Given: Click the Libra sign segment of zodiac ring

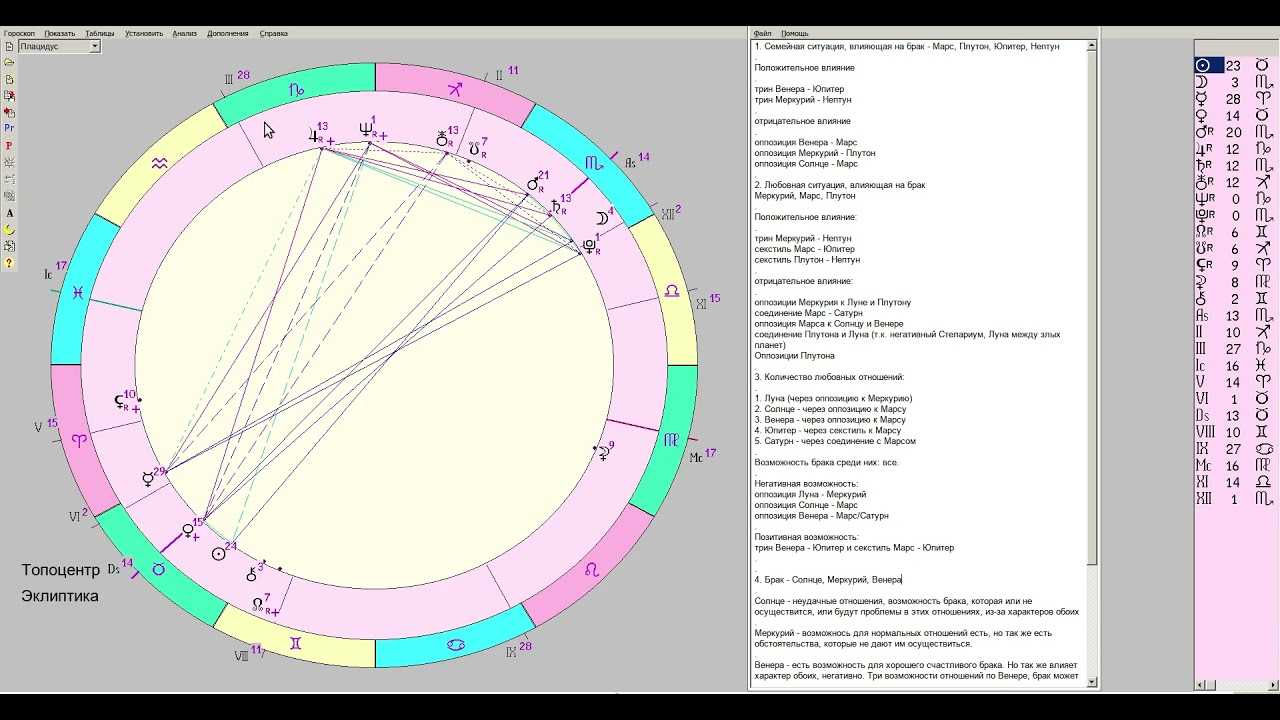Looking at the screenshot, I should (672, 291).
